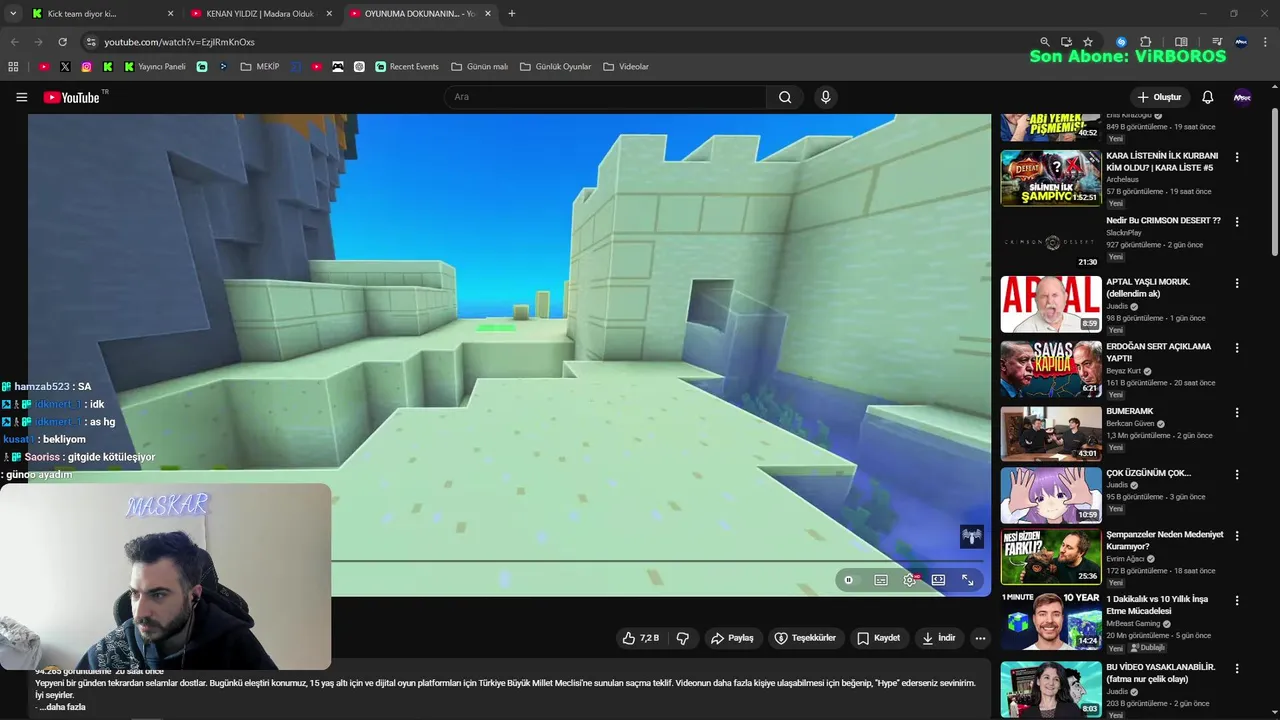Save video with the Kaydet button
This screenshot has width=1280, height=720.
(879, 638)
